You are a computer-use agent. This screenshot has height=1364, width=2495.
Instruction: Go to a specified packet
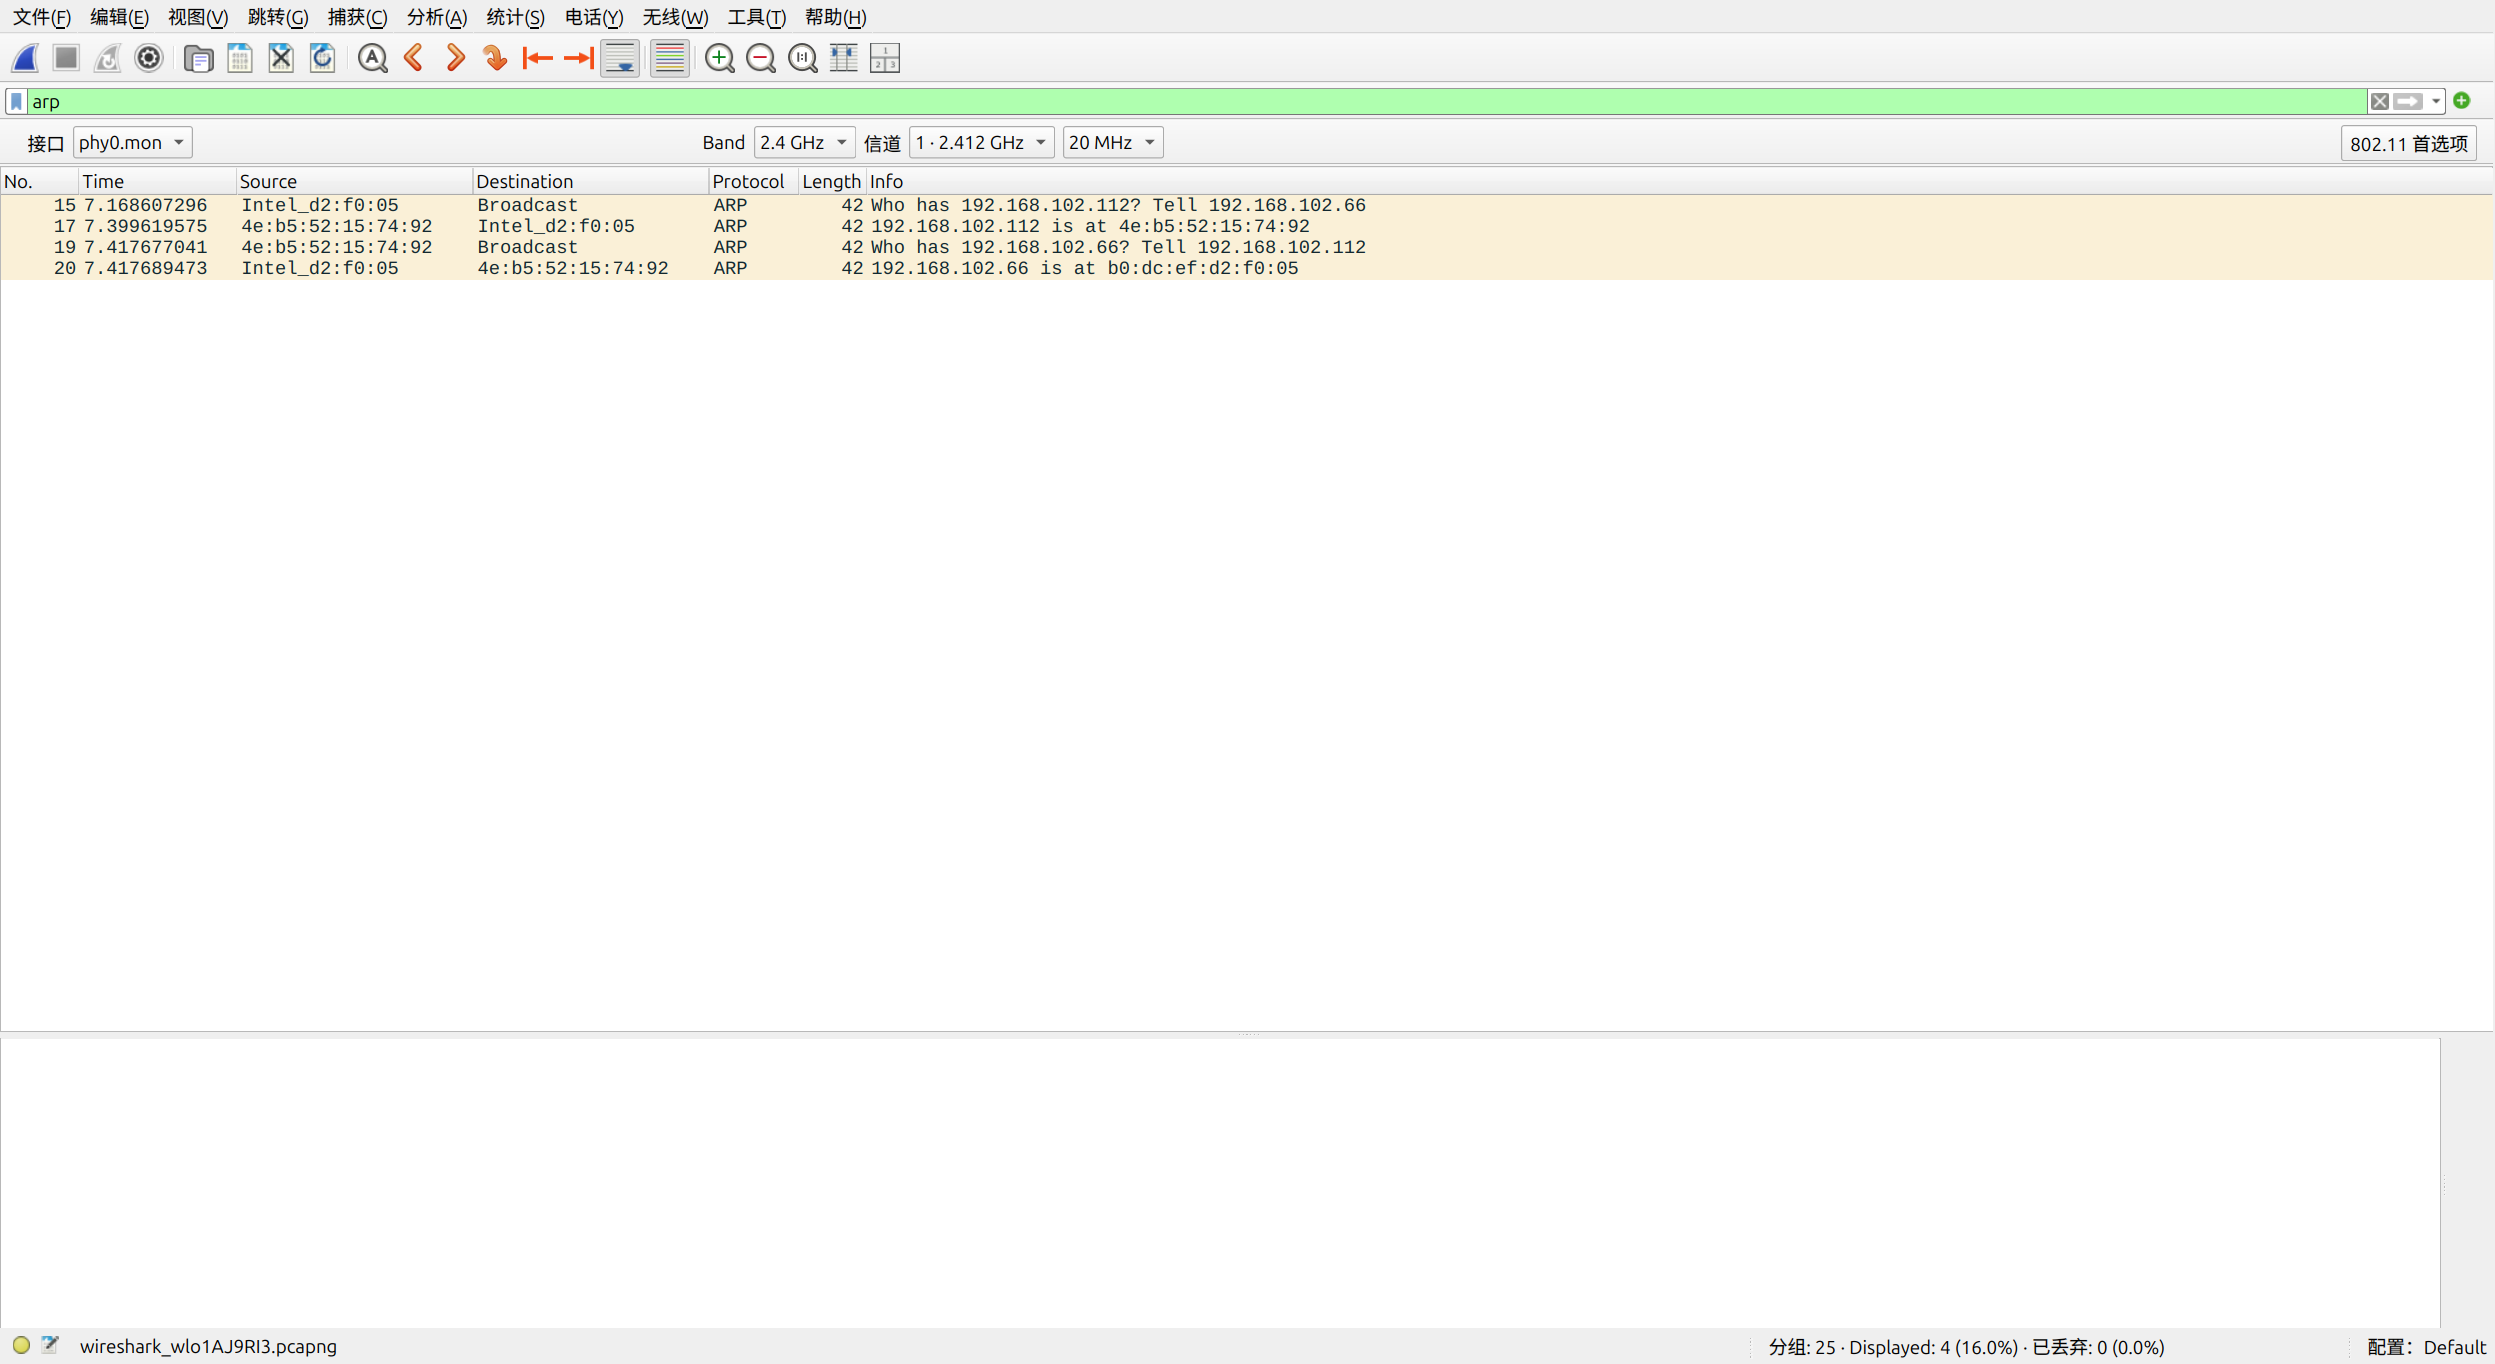pyautogui.click(x=496, y=58)
